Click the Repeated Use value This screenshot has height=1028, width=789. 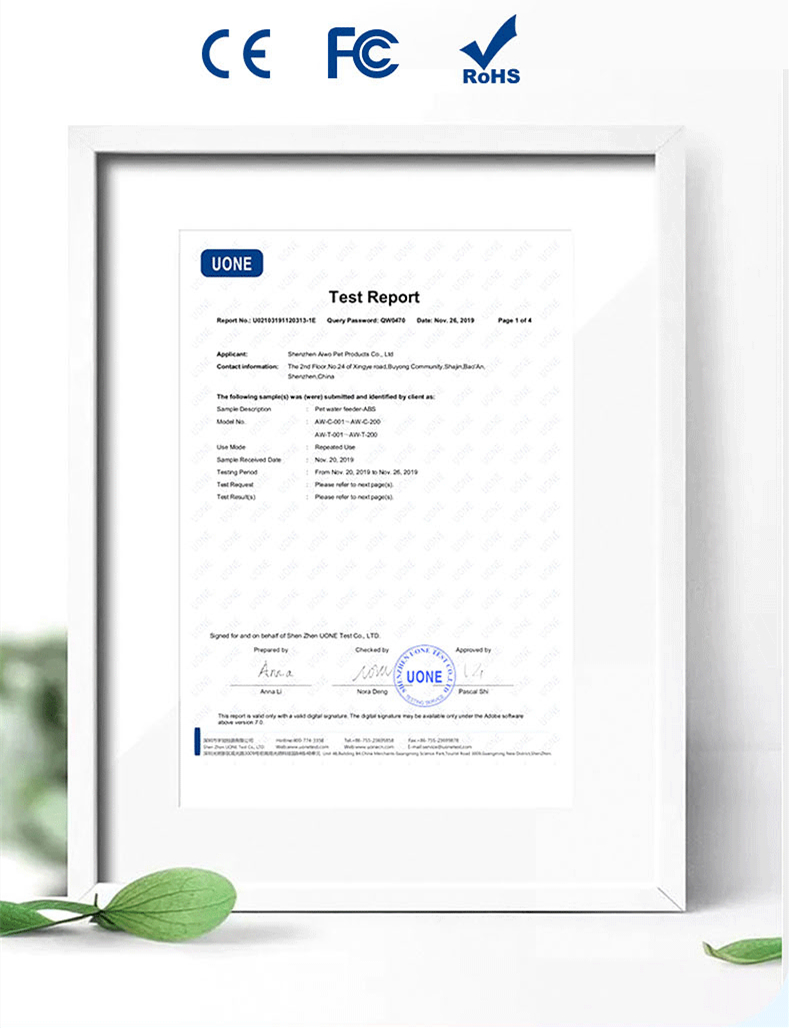coord(336,447)
